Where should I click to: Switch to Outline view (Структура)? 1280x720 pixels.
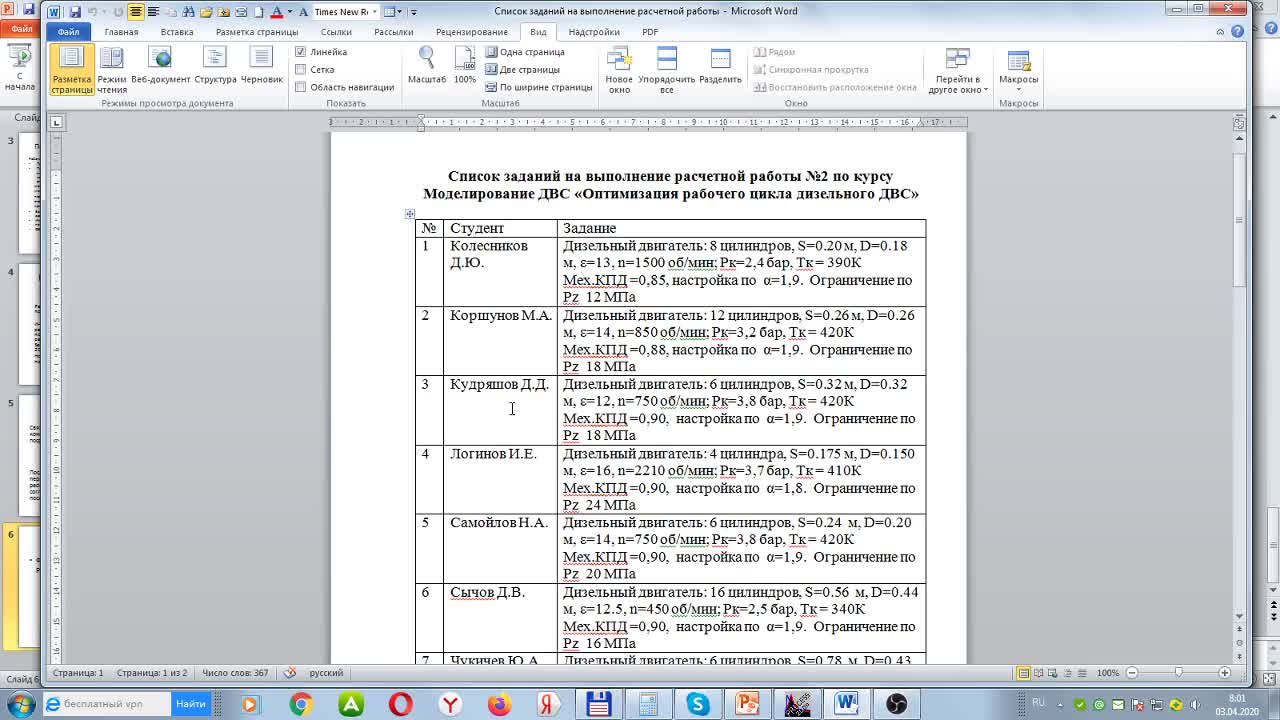click(x=215, y=66)
